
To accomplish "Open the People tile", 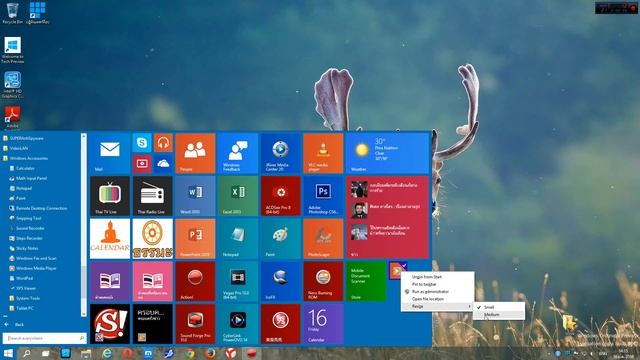I will click(x=195, y=153).
